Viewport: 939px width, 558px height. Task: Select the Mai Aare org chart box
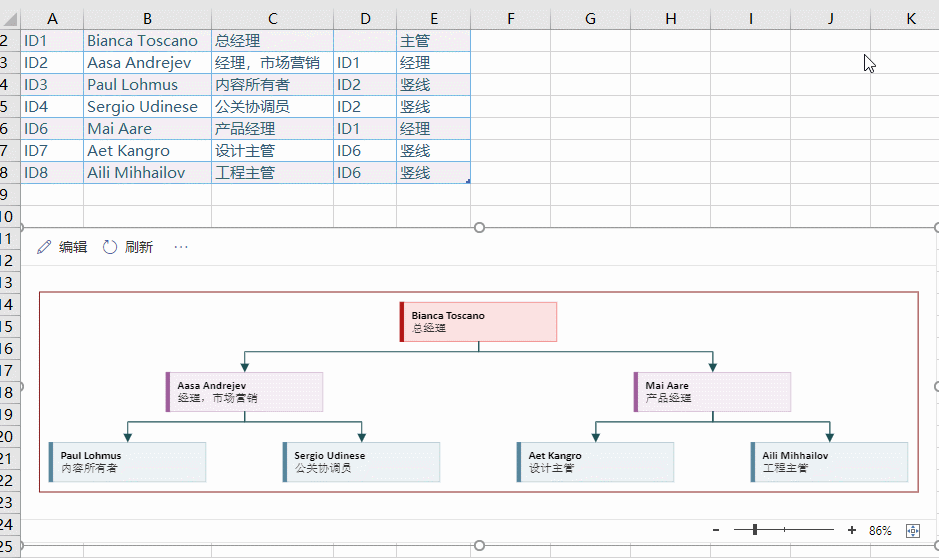point(712,392)
